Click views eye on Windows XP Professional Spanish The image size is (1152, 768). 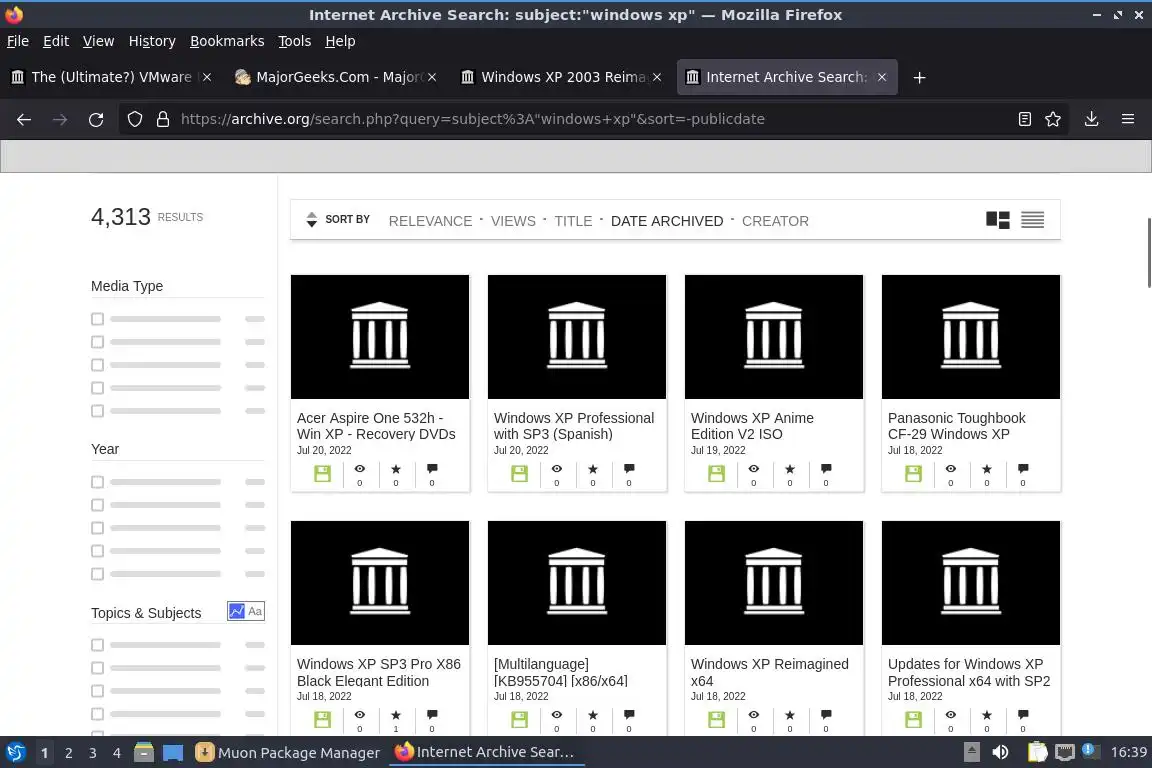click(x=557, y=469)
